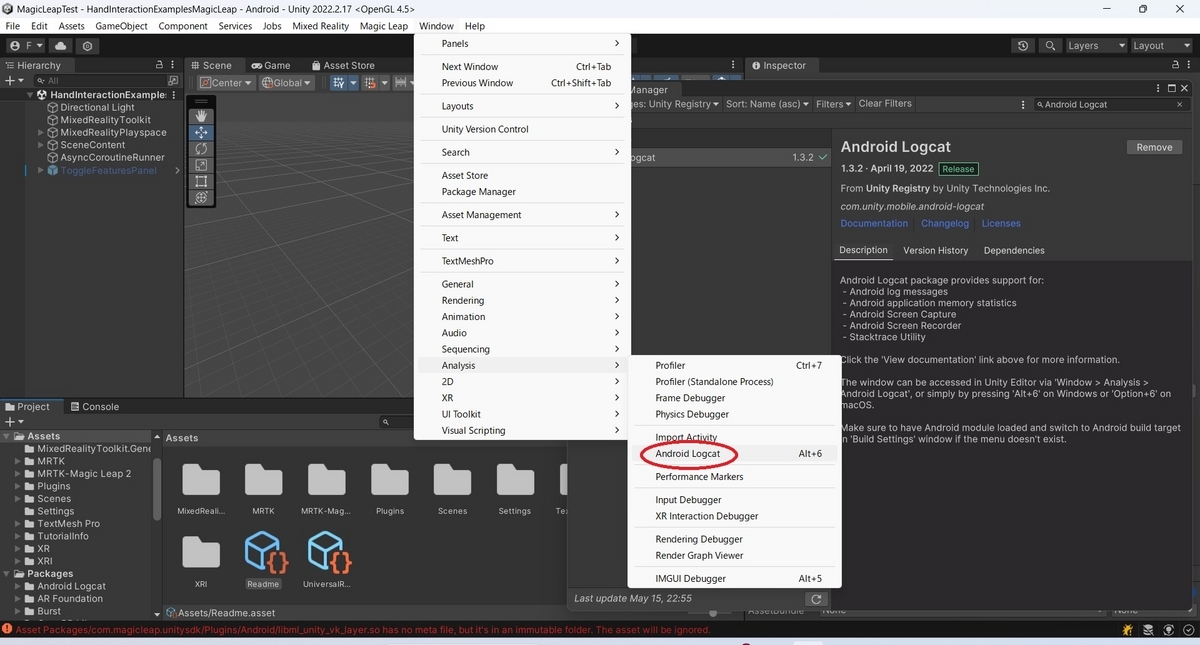Screen dimensions: 1200x645
Task: Select the Move tool in Scene overlay
Action: click(x=201, y=132)
